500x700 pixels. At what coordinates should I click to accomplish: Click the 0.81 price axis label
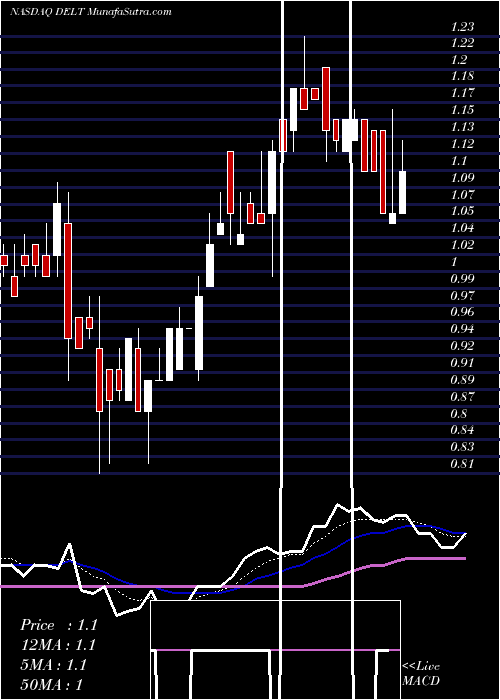(x=462, y=464)
